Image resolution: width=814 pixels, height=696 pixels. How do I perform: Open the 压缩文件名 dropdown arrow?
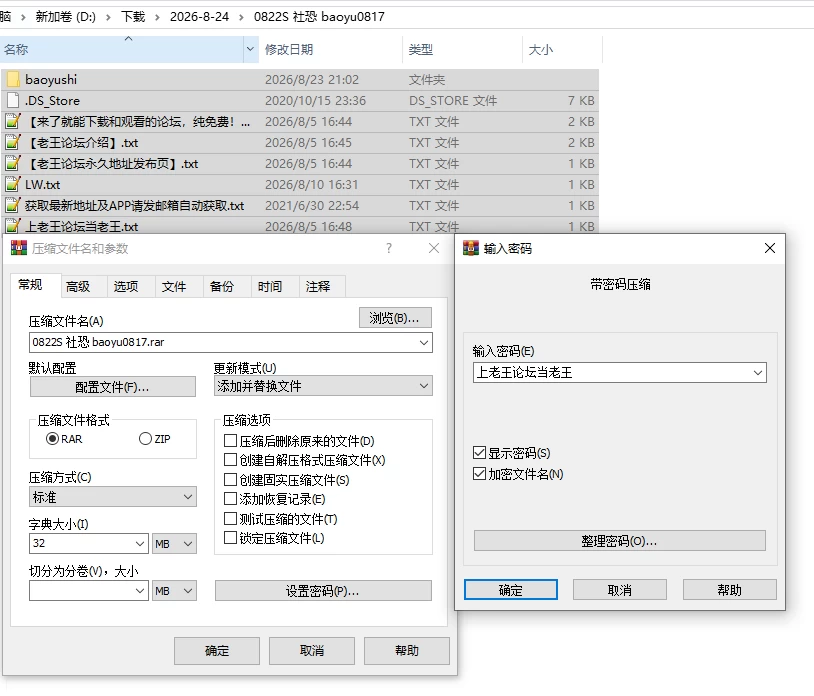[424, 343]
